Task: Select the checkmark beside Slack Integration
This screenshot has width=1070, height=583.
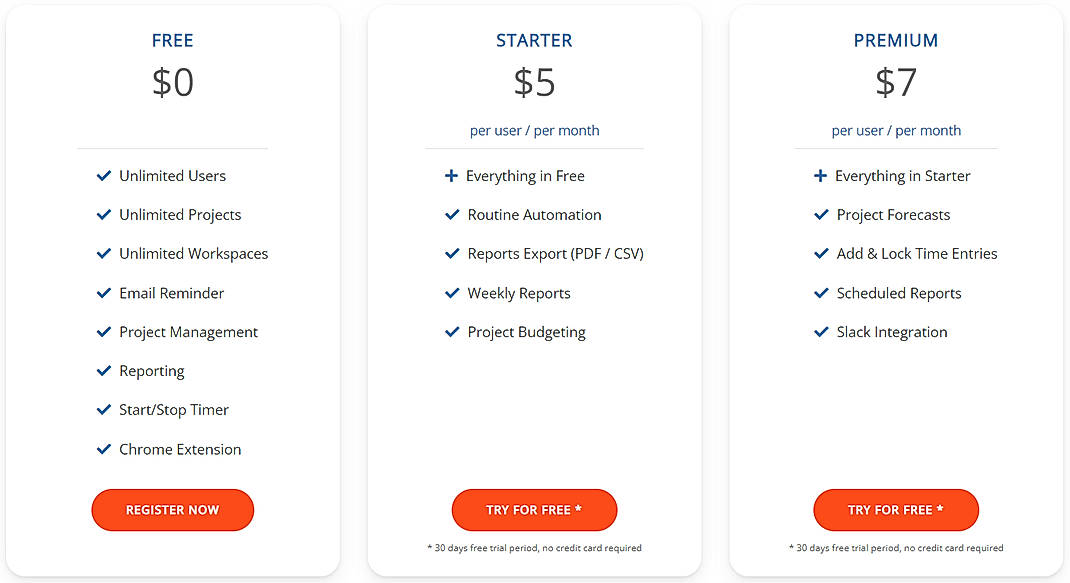Action: [x=820, y=331]
